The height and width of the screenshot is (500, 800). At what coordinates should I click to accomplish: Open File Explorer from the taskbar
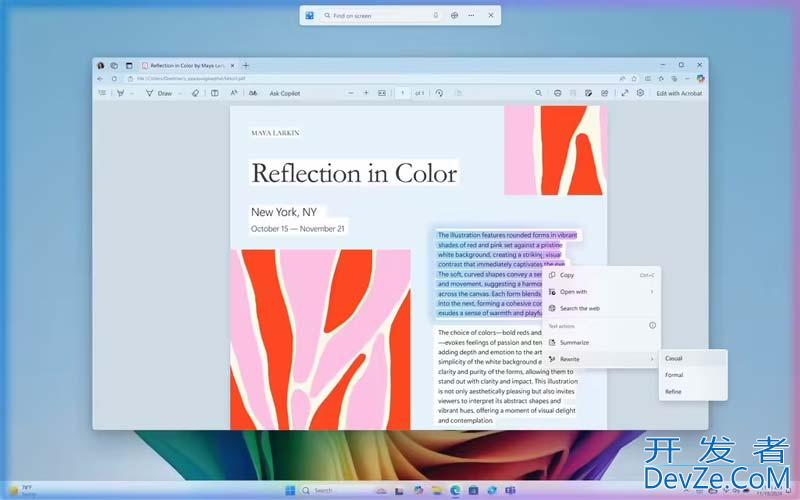pos(437,491)
